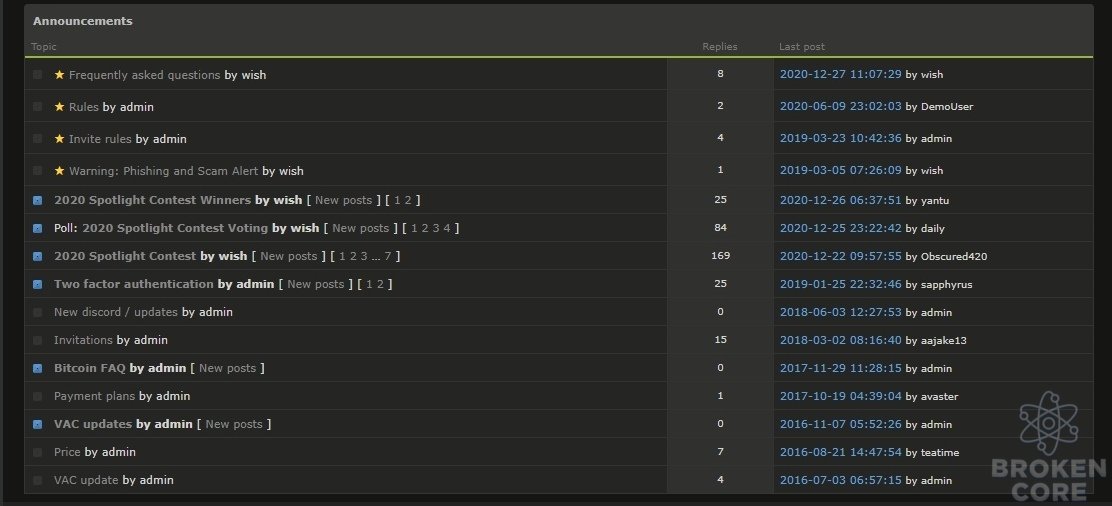The height and width of the screenshot is (506, 1112).
Task: Click the new-posts icon beside 2020 Spotlight Contest Winners
Action: (x=38, y=200)
